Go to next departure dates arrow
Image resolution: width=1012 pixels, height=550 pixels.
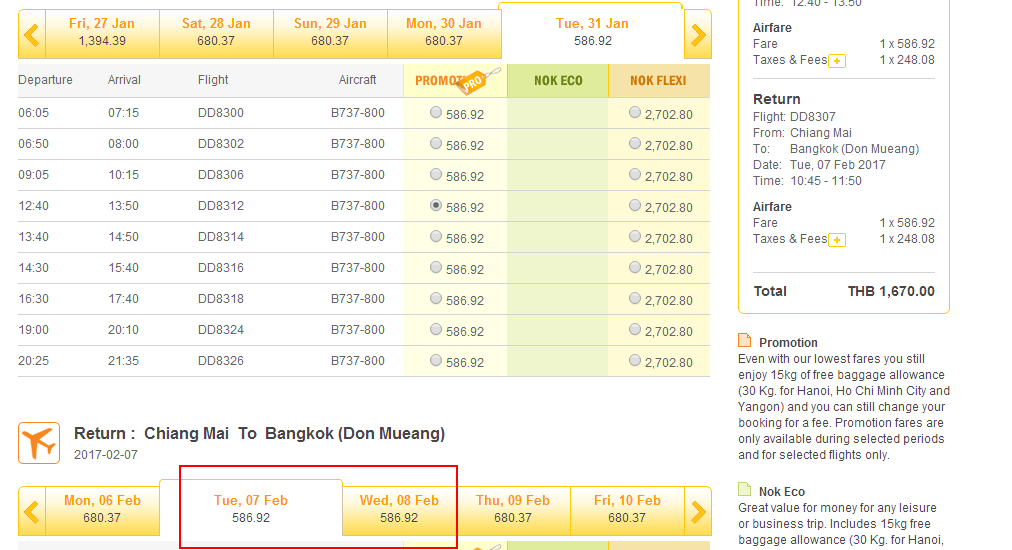pyautogui.click(x=698, y=34)
